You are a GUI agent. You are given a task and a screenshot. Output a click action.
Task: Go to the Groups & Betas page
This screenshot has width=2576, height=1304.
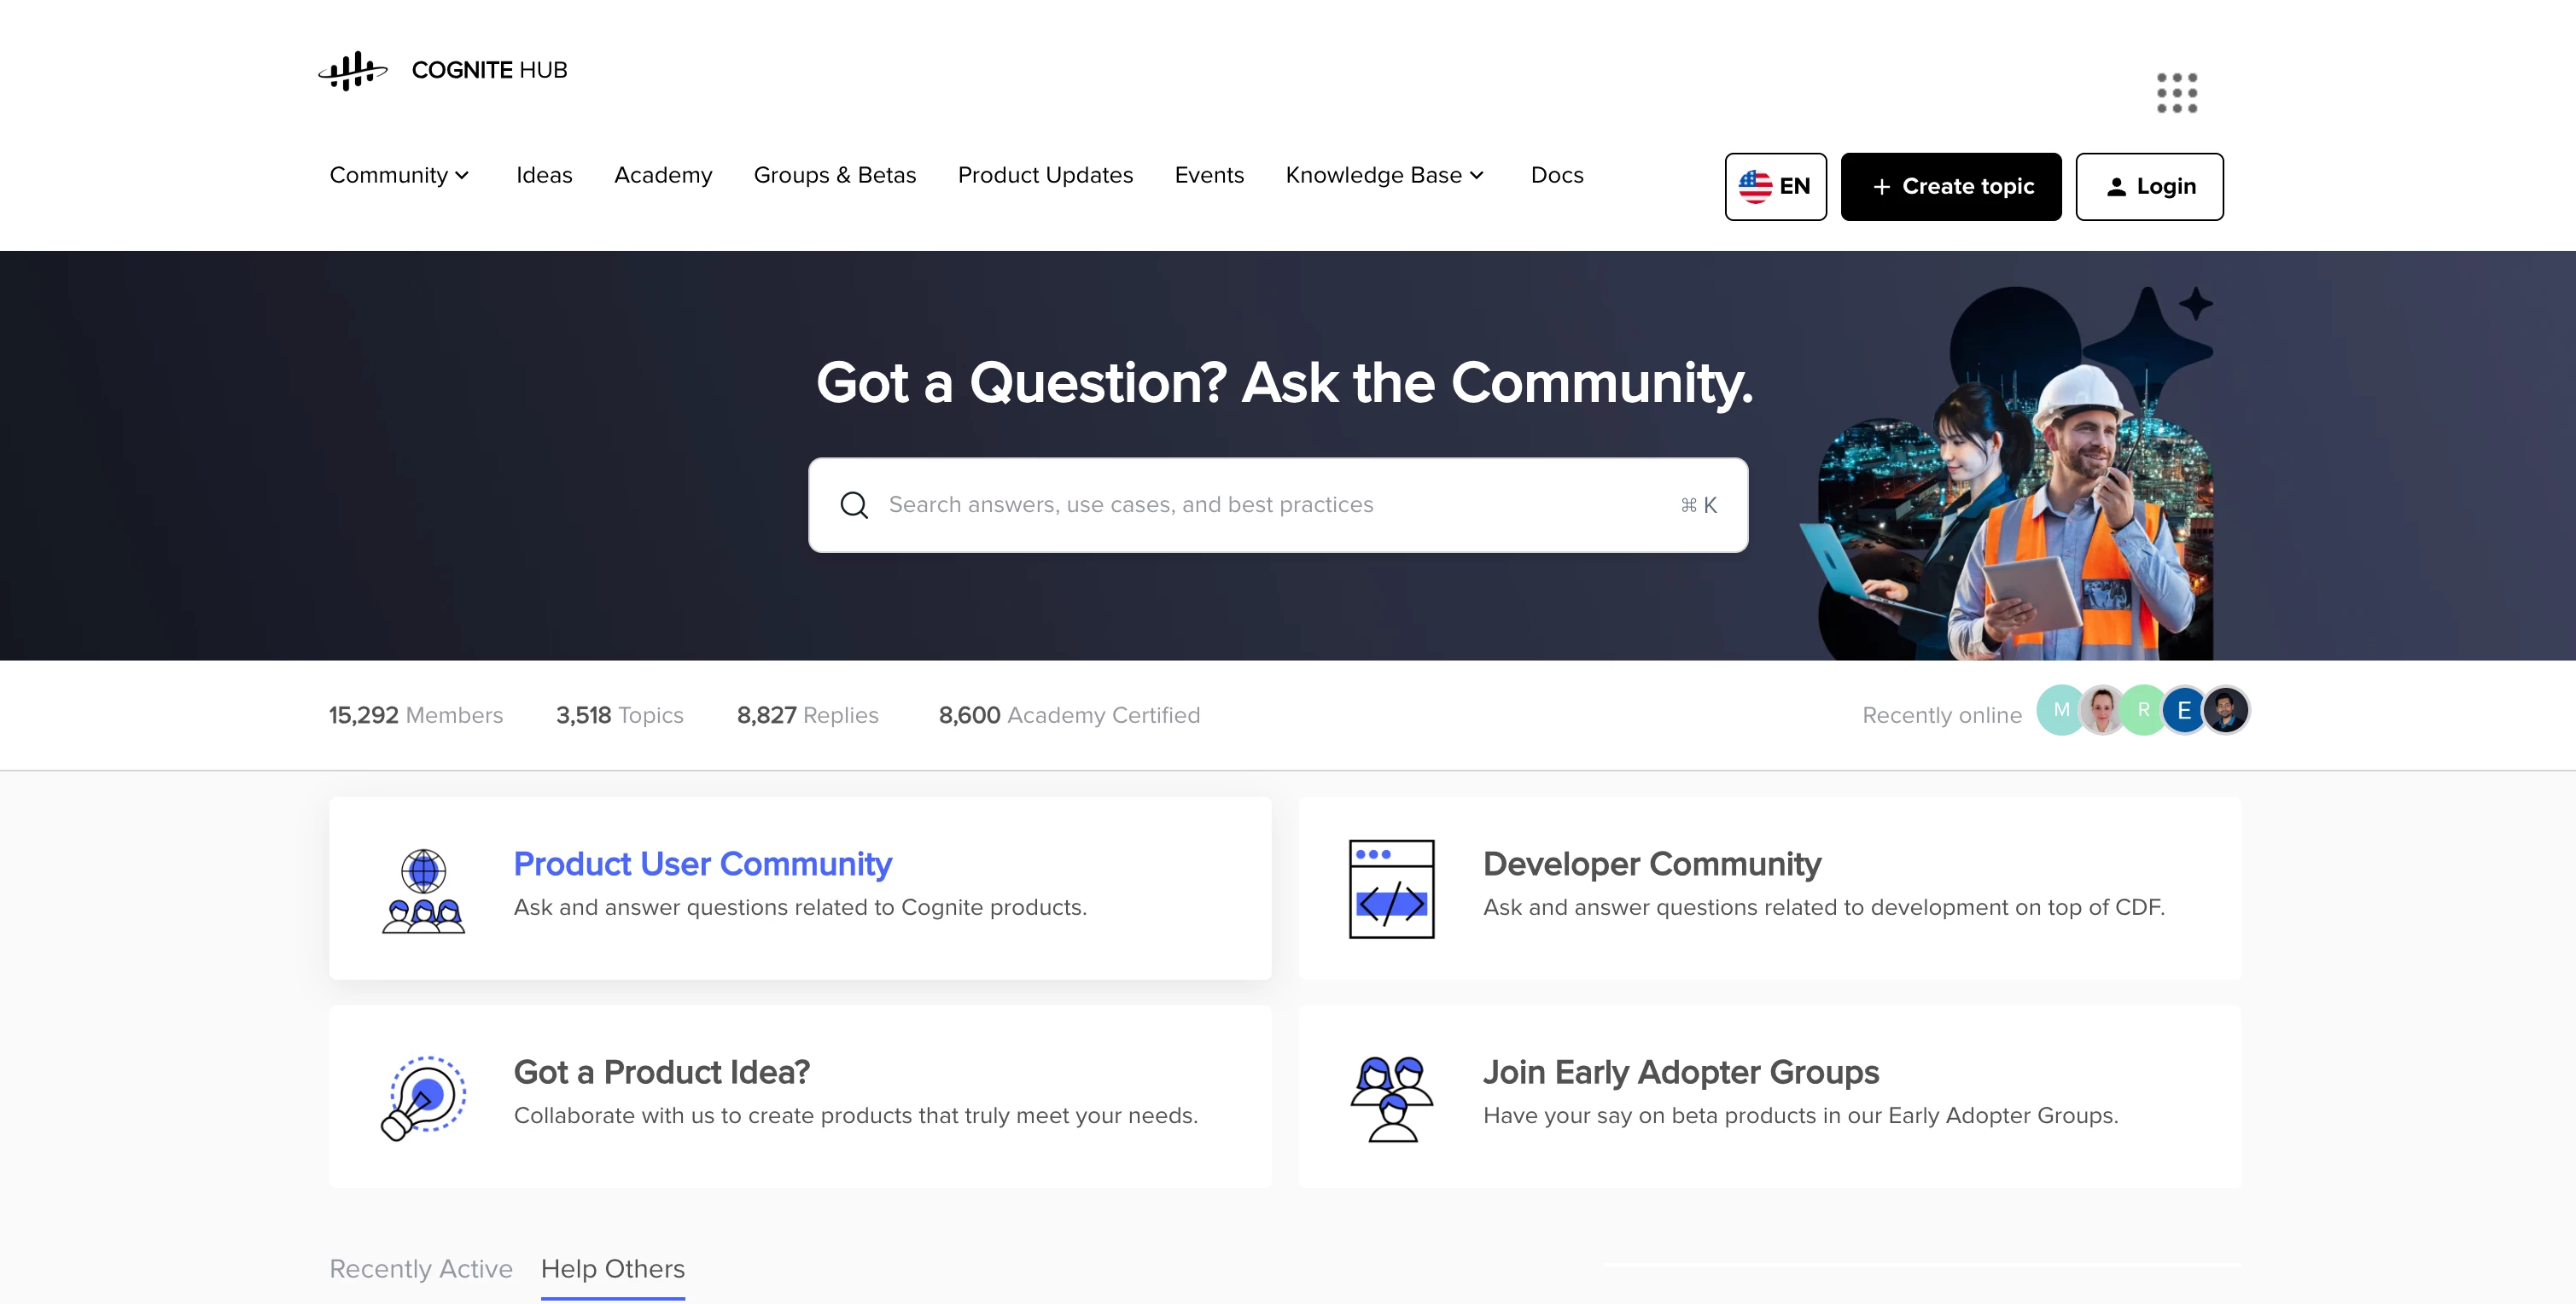pos(834,175)
